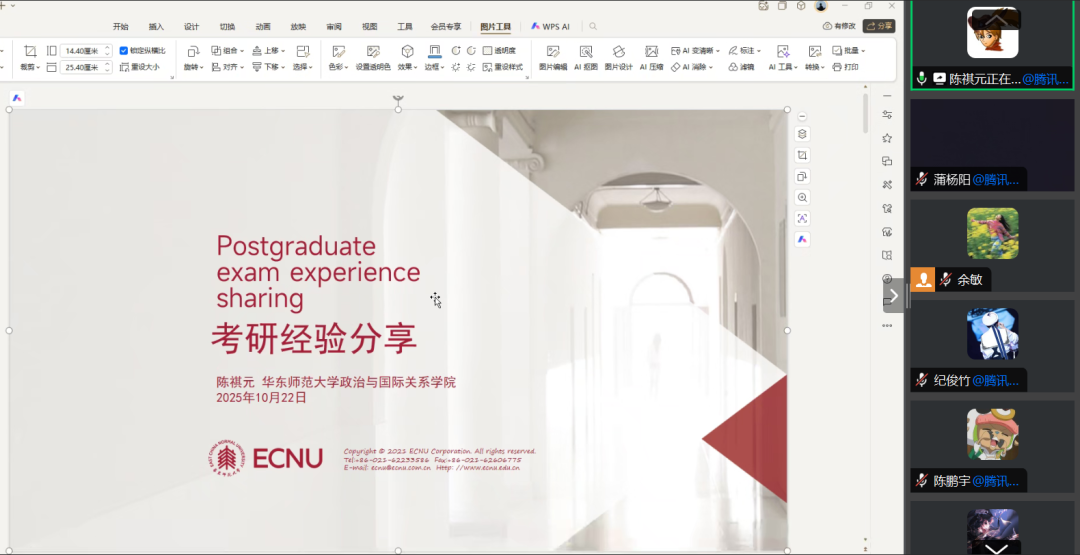Click the zoom magnifier icon beside the image
1080x555 pixels.
(802, 197)
